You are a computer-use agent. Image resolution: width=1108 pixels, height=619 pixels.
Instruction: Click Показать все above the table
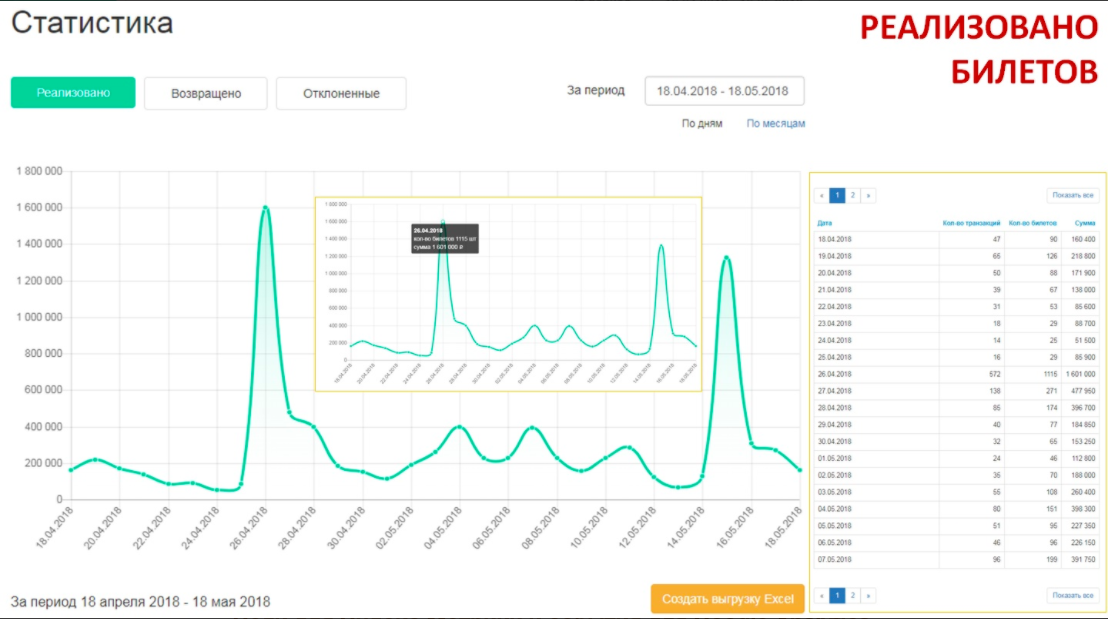click(x=1072, y=196)
